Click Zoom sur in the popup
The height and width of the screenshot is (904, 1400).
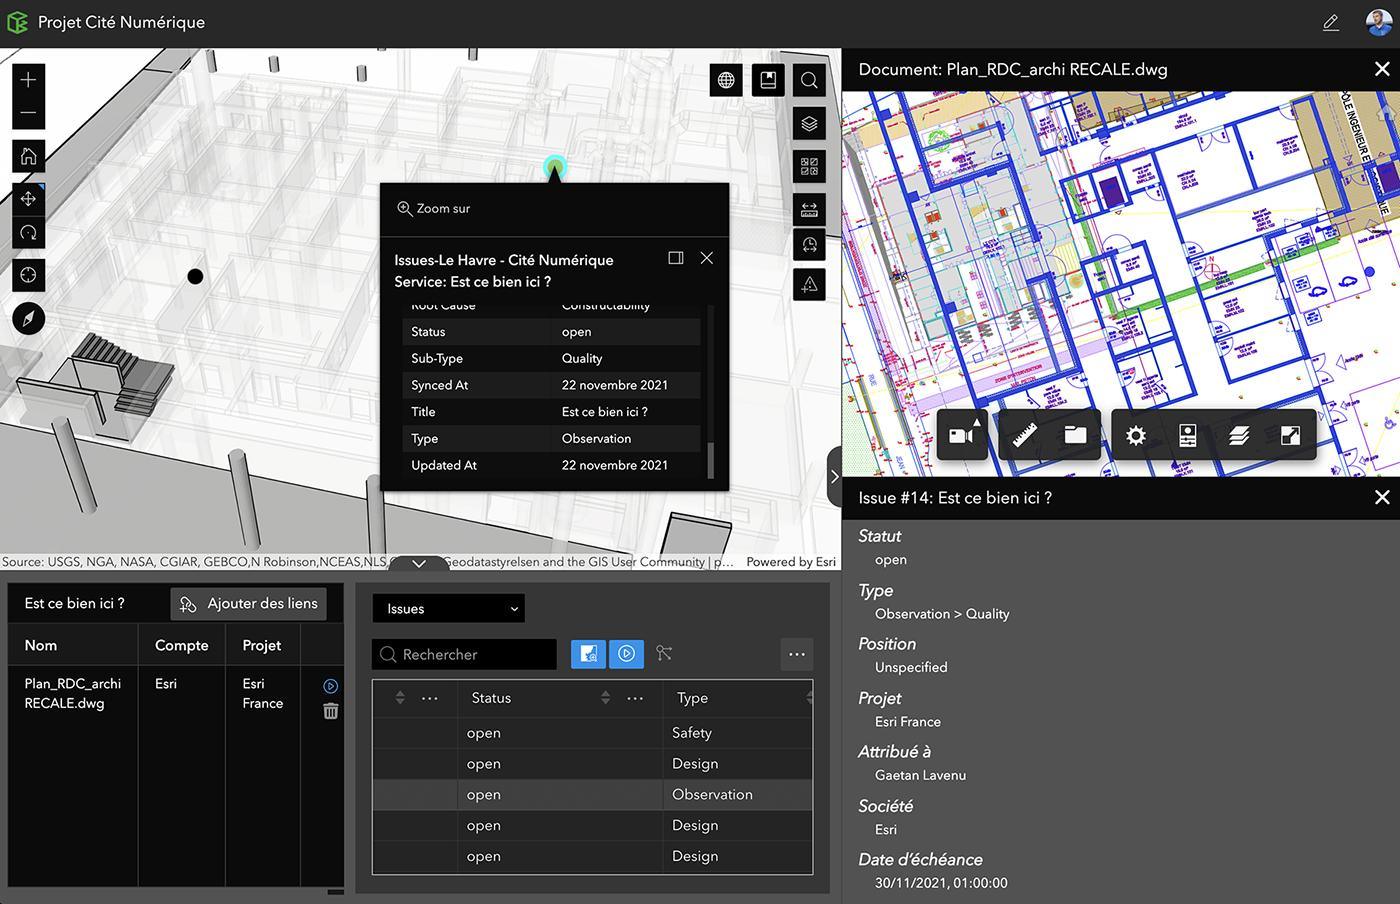click(x=434, y=209)
